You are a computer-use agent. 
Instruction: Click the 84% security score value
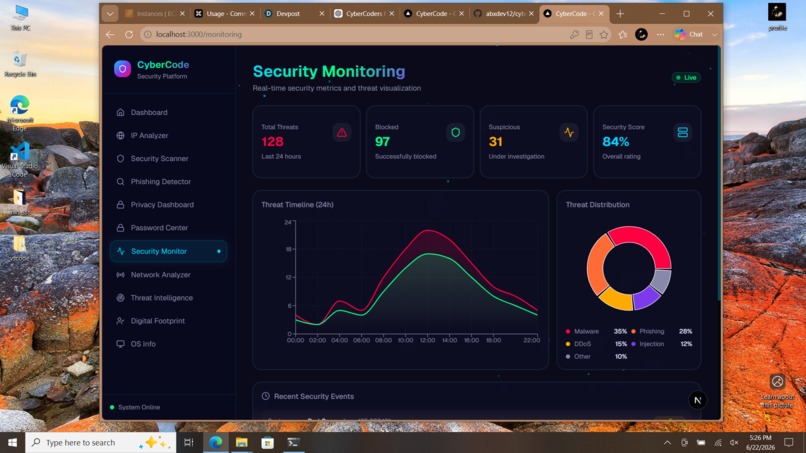pyautogui.click(x=615, y=141)
